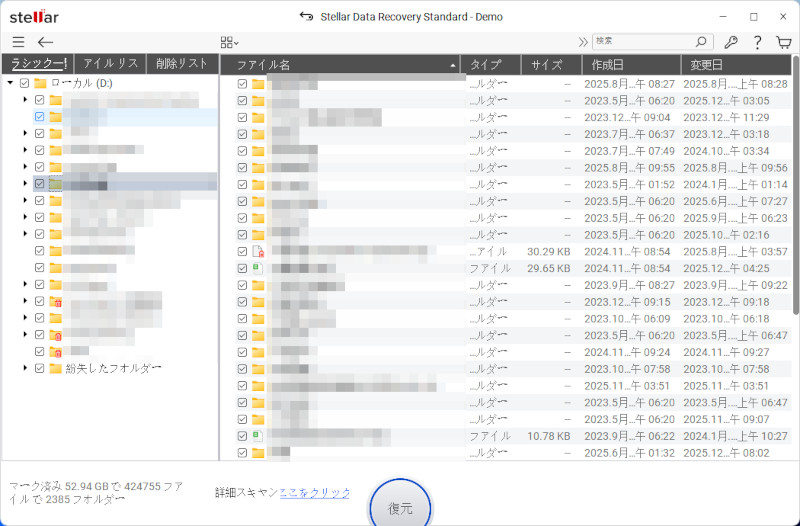Open the shopping cart icon

coord(784,42)
